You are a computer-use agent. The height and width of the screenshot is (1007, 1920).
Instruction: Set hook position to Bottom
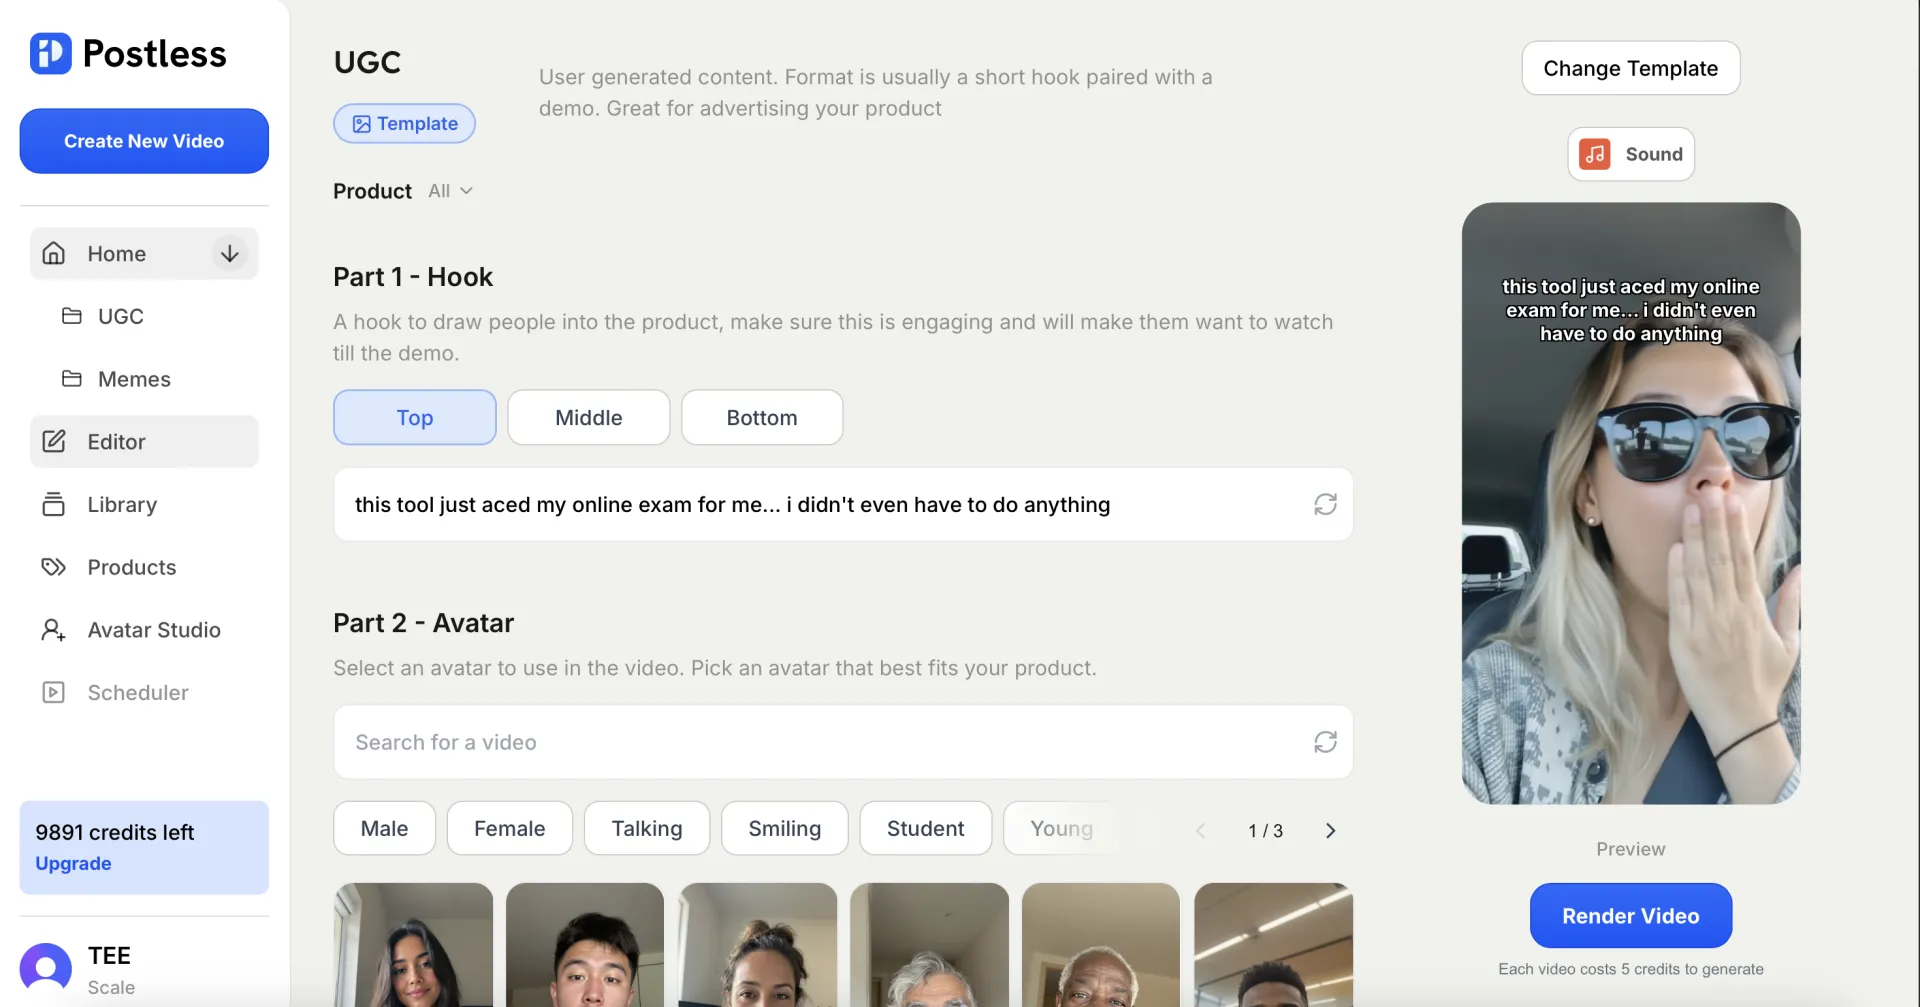point(761,418)
